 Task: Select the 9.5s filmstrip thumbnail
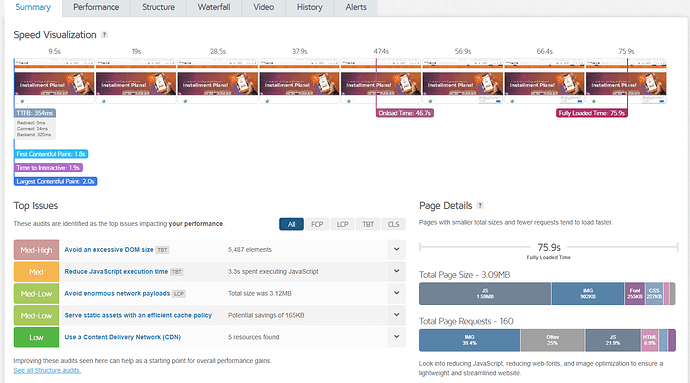click(x=54, y=81)
